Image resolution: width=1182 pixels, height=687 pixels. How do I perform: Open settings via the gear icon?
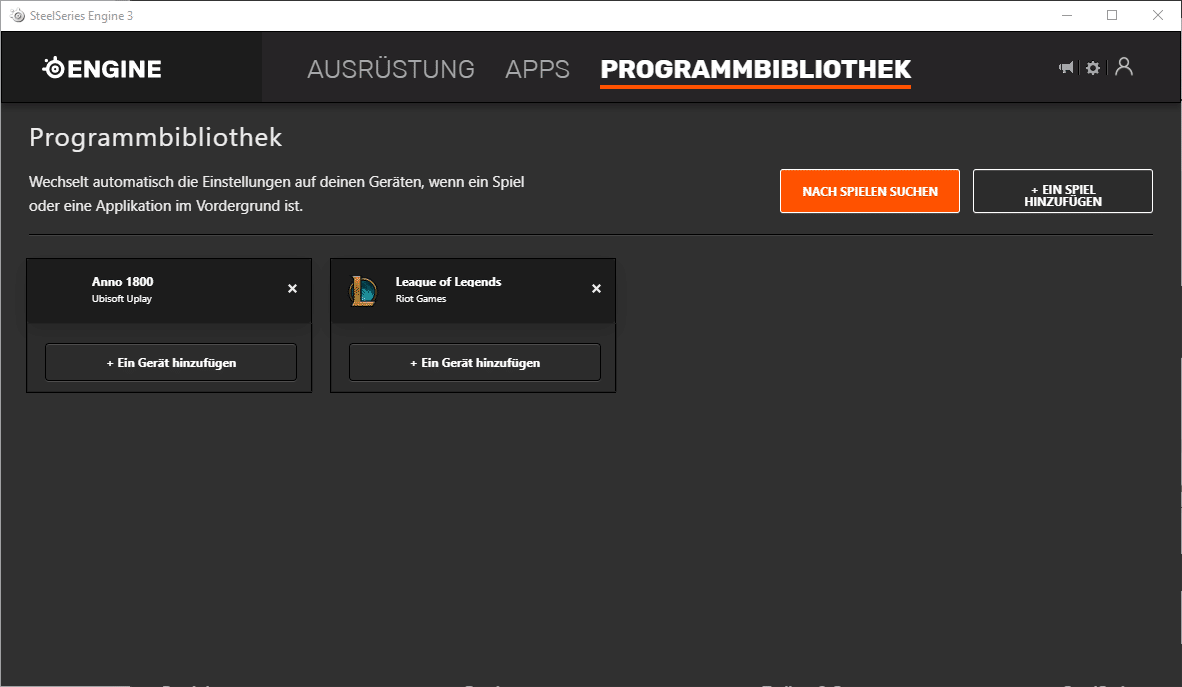(1093, 68)
